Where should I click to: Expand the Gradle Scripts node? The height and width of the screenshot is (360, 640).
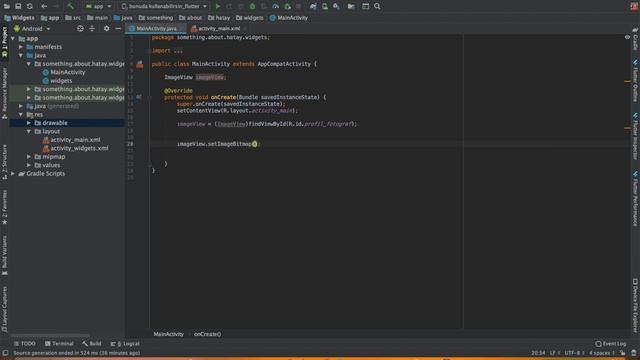coord(13,173)
